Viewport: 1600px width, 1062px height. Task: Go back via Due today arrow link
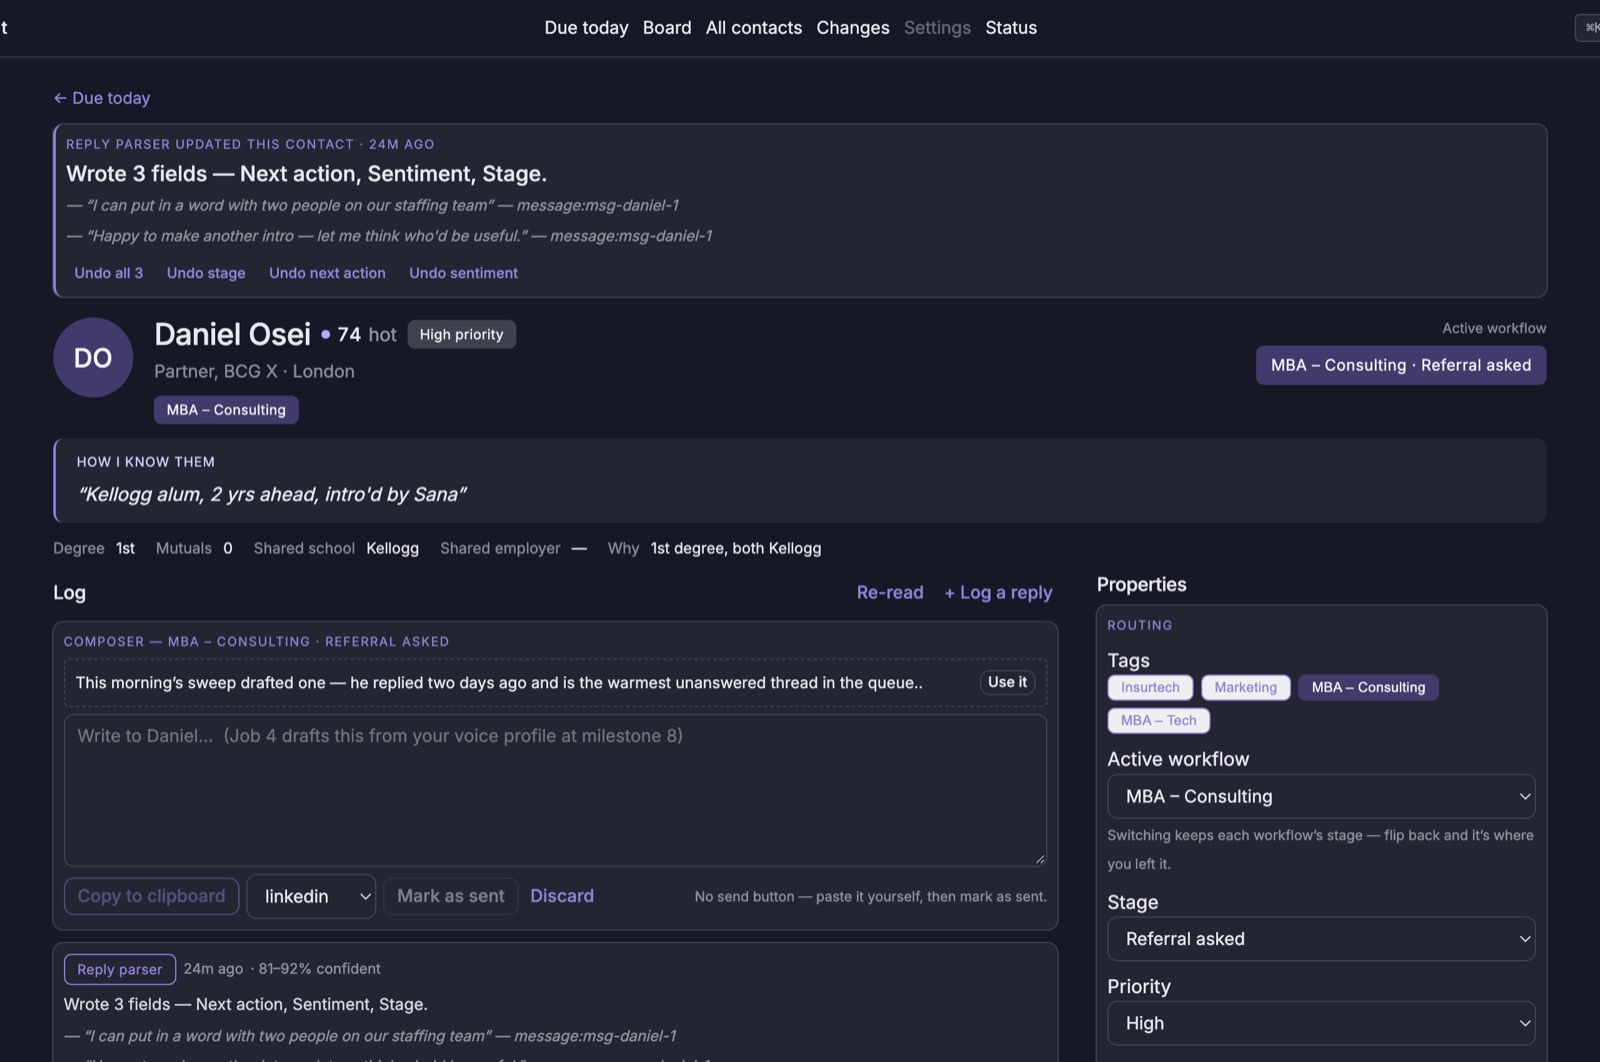(102, 98)
